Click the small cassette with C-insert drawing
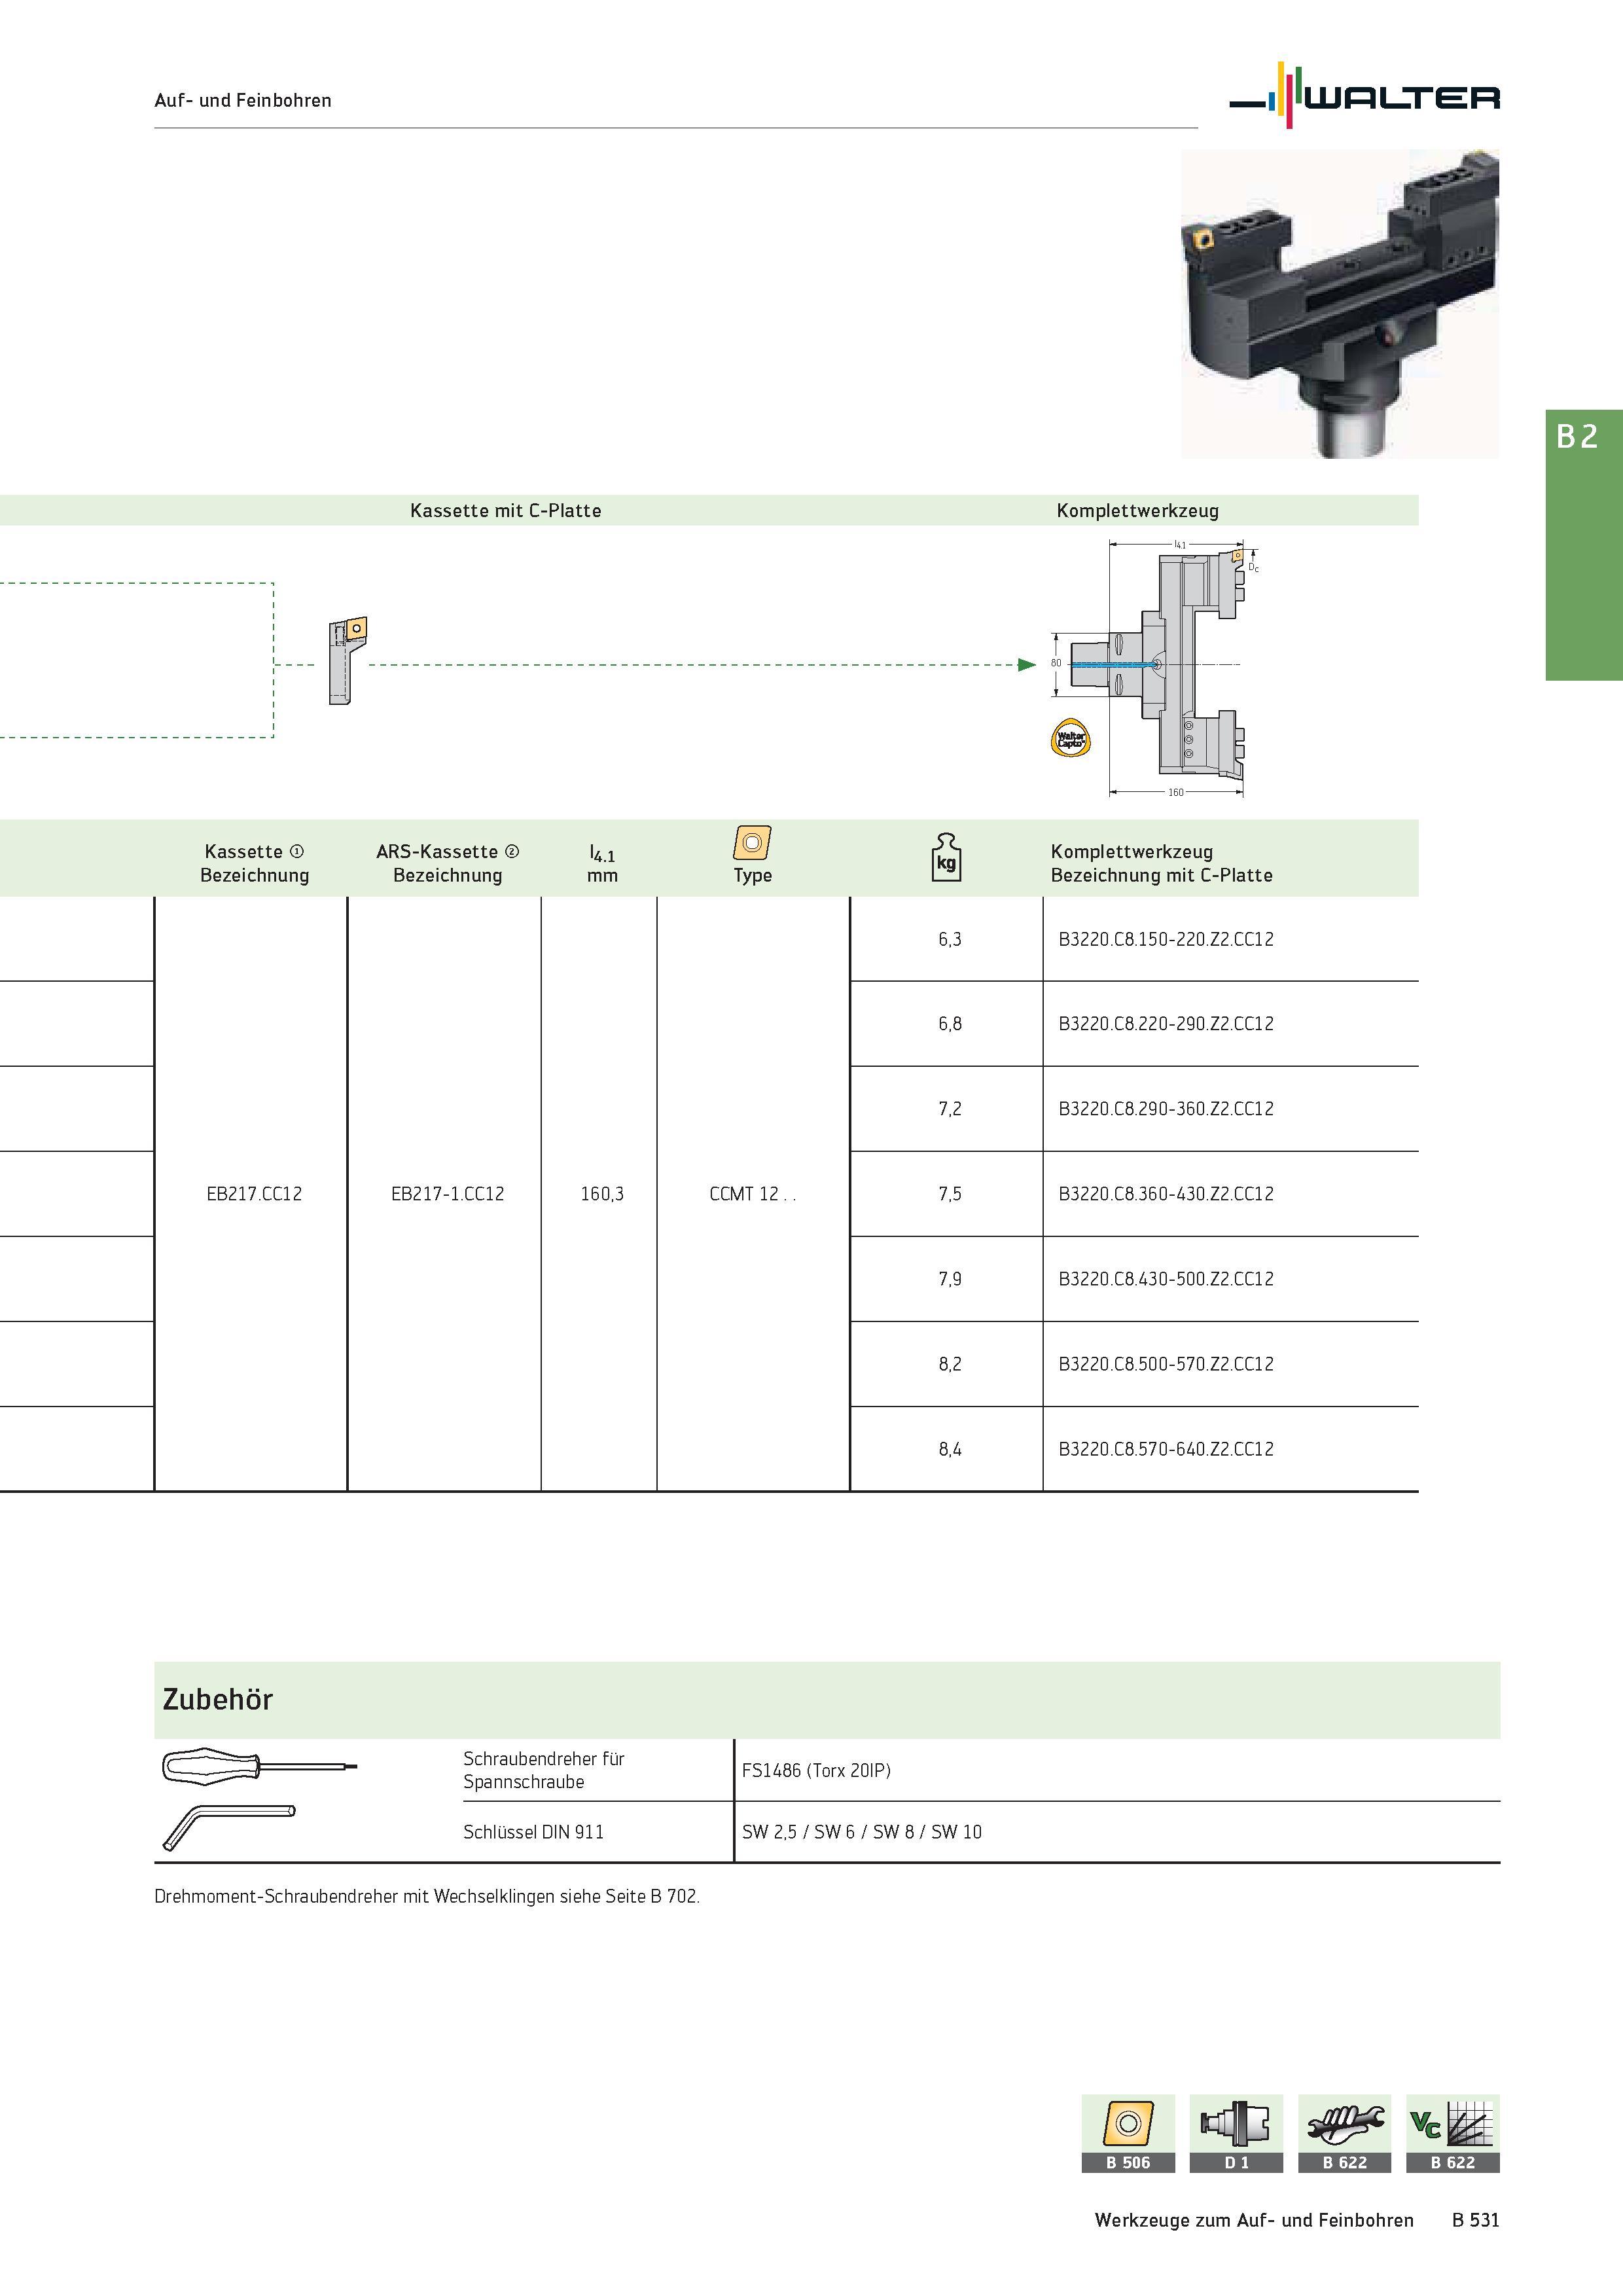The image size is (1623, 2296). pos(348,661)
